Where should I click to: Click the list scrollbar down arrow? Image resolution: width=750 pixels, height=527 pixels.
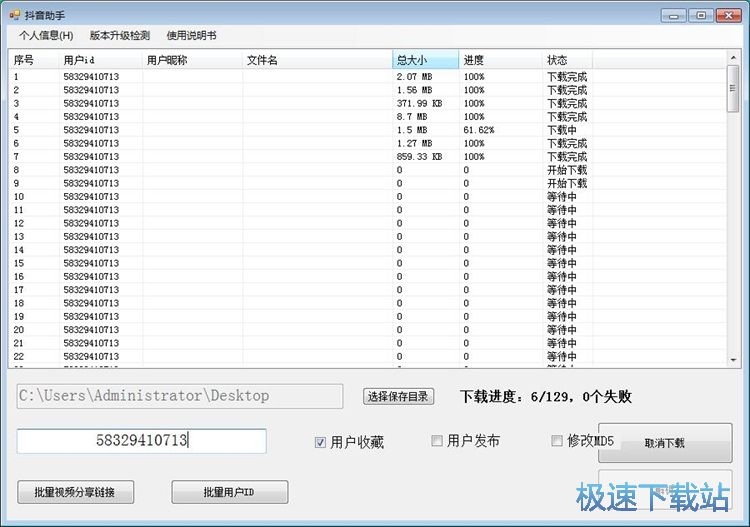(733, 360)
